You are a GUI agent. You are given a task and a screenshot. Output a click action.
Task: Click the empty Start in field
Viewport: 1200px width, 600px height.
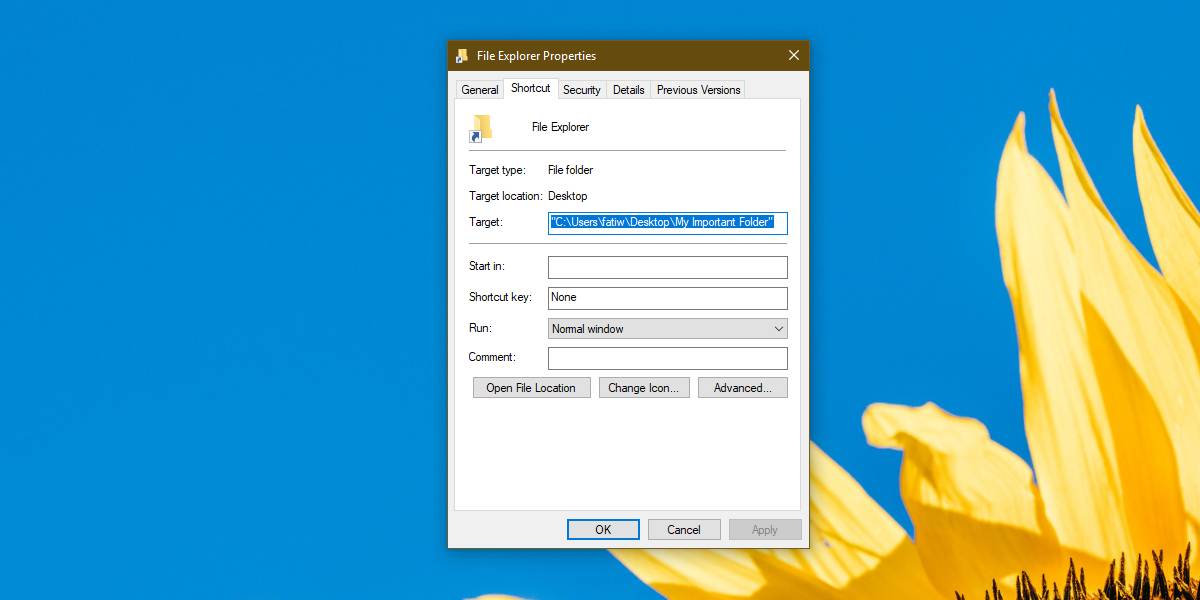[x=667, y=267]
